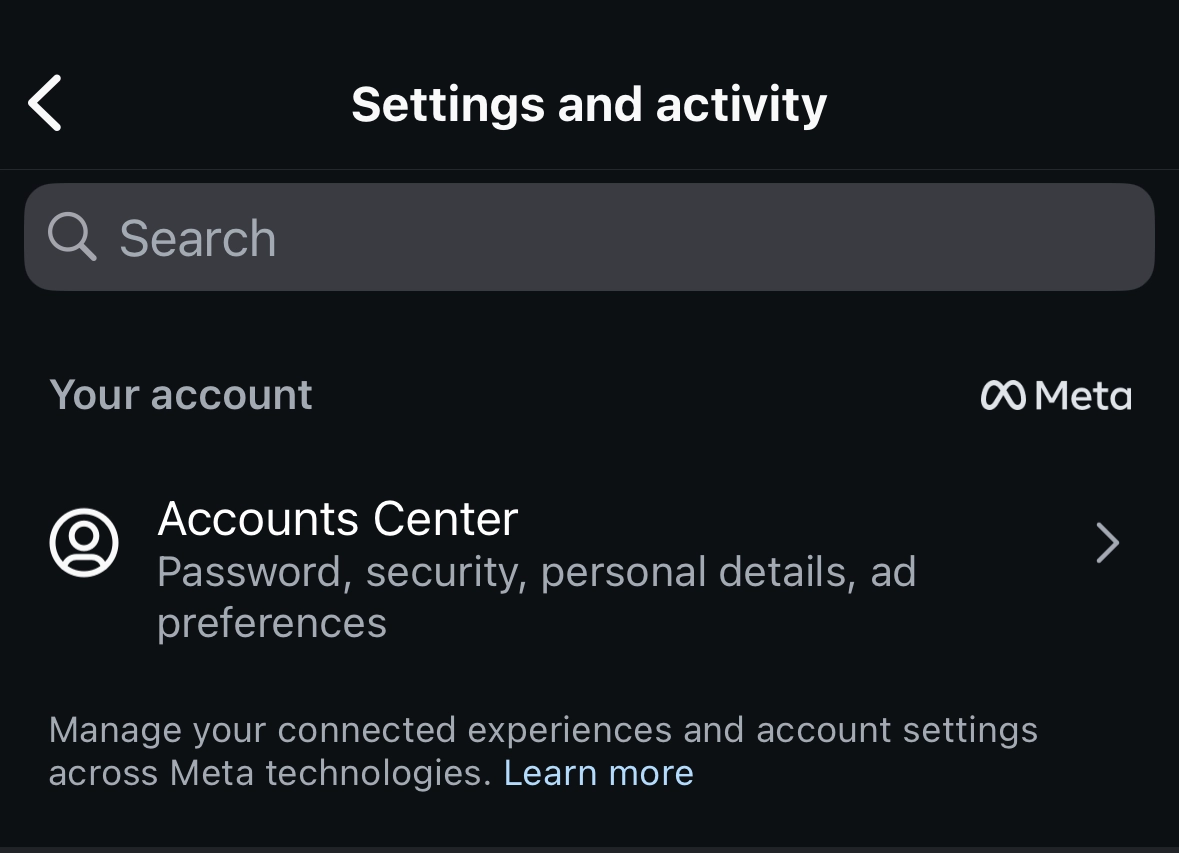Click the account settings words in description
This screenshot has width=1179, height=853.
tap(896, 730)
